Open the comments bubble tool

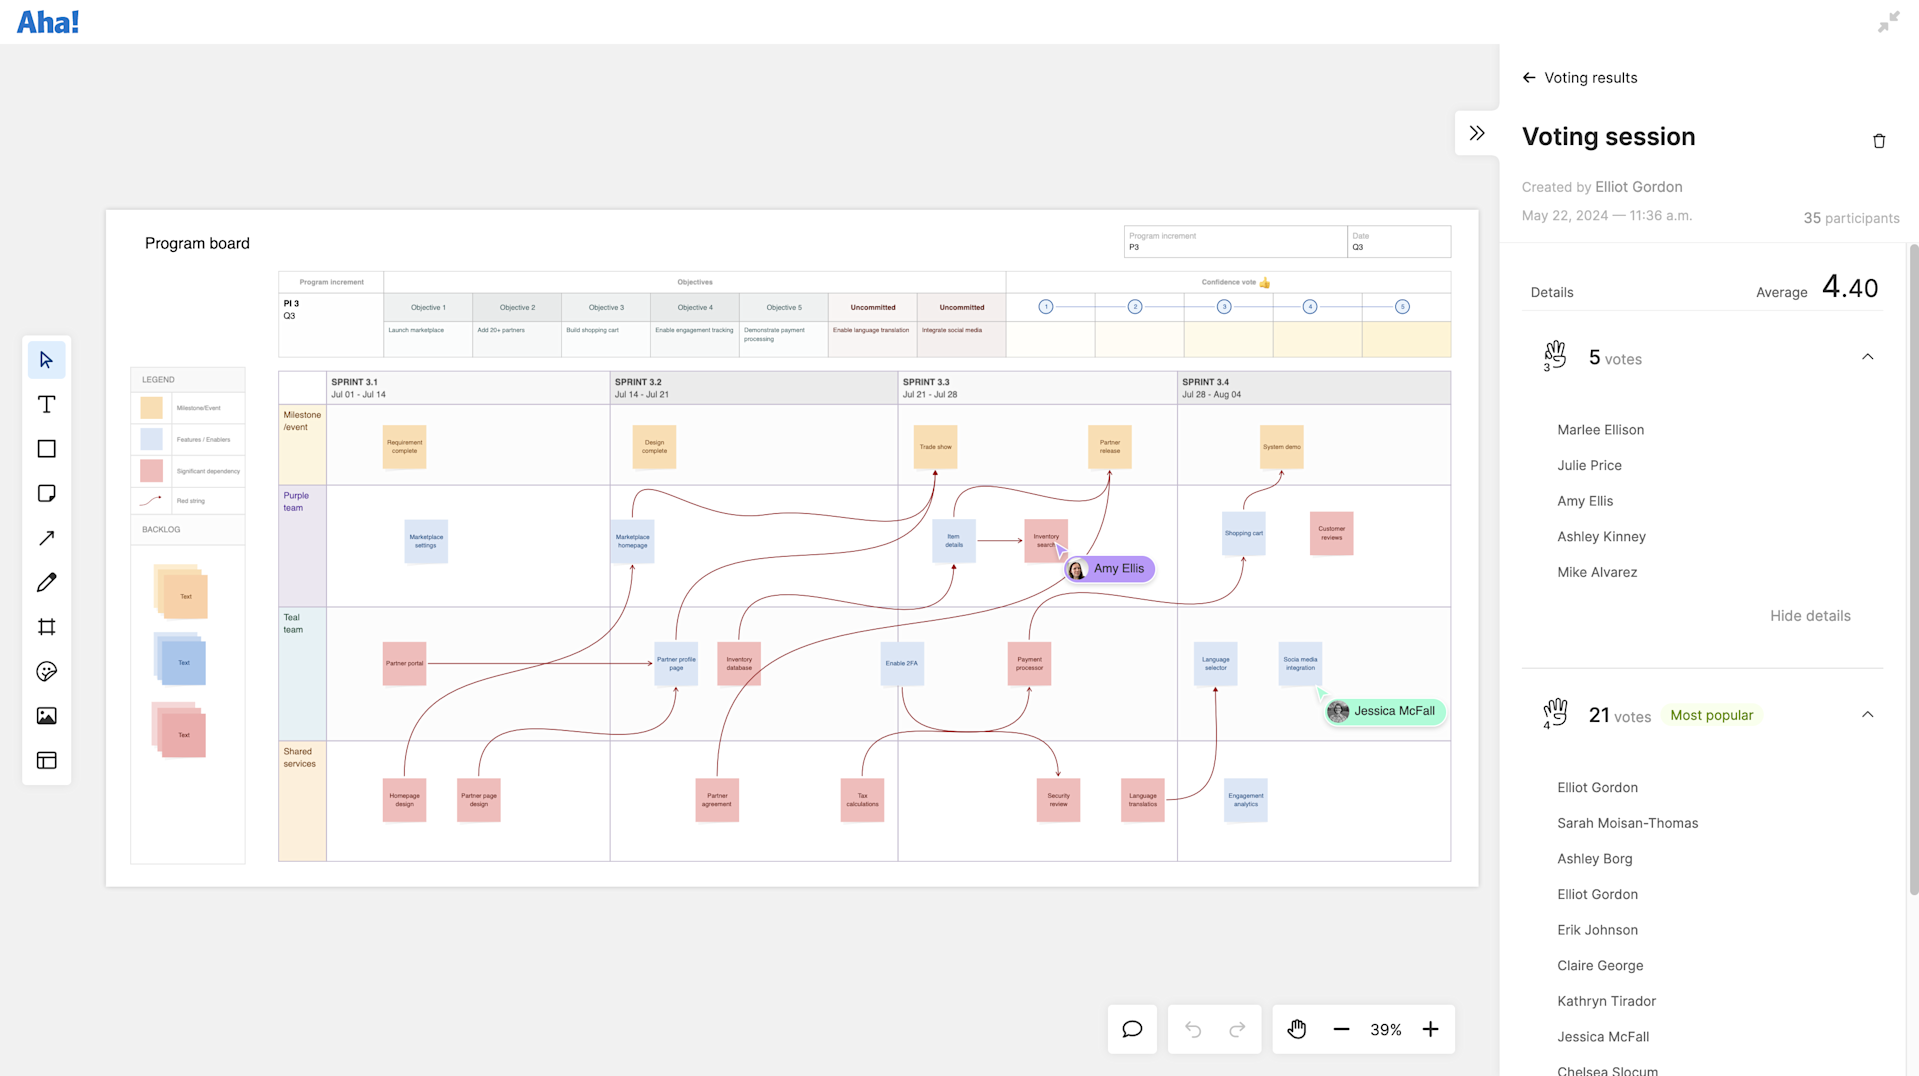1131,1028
